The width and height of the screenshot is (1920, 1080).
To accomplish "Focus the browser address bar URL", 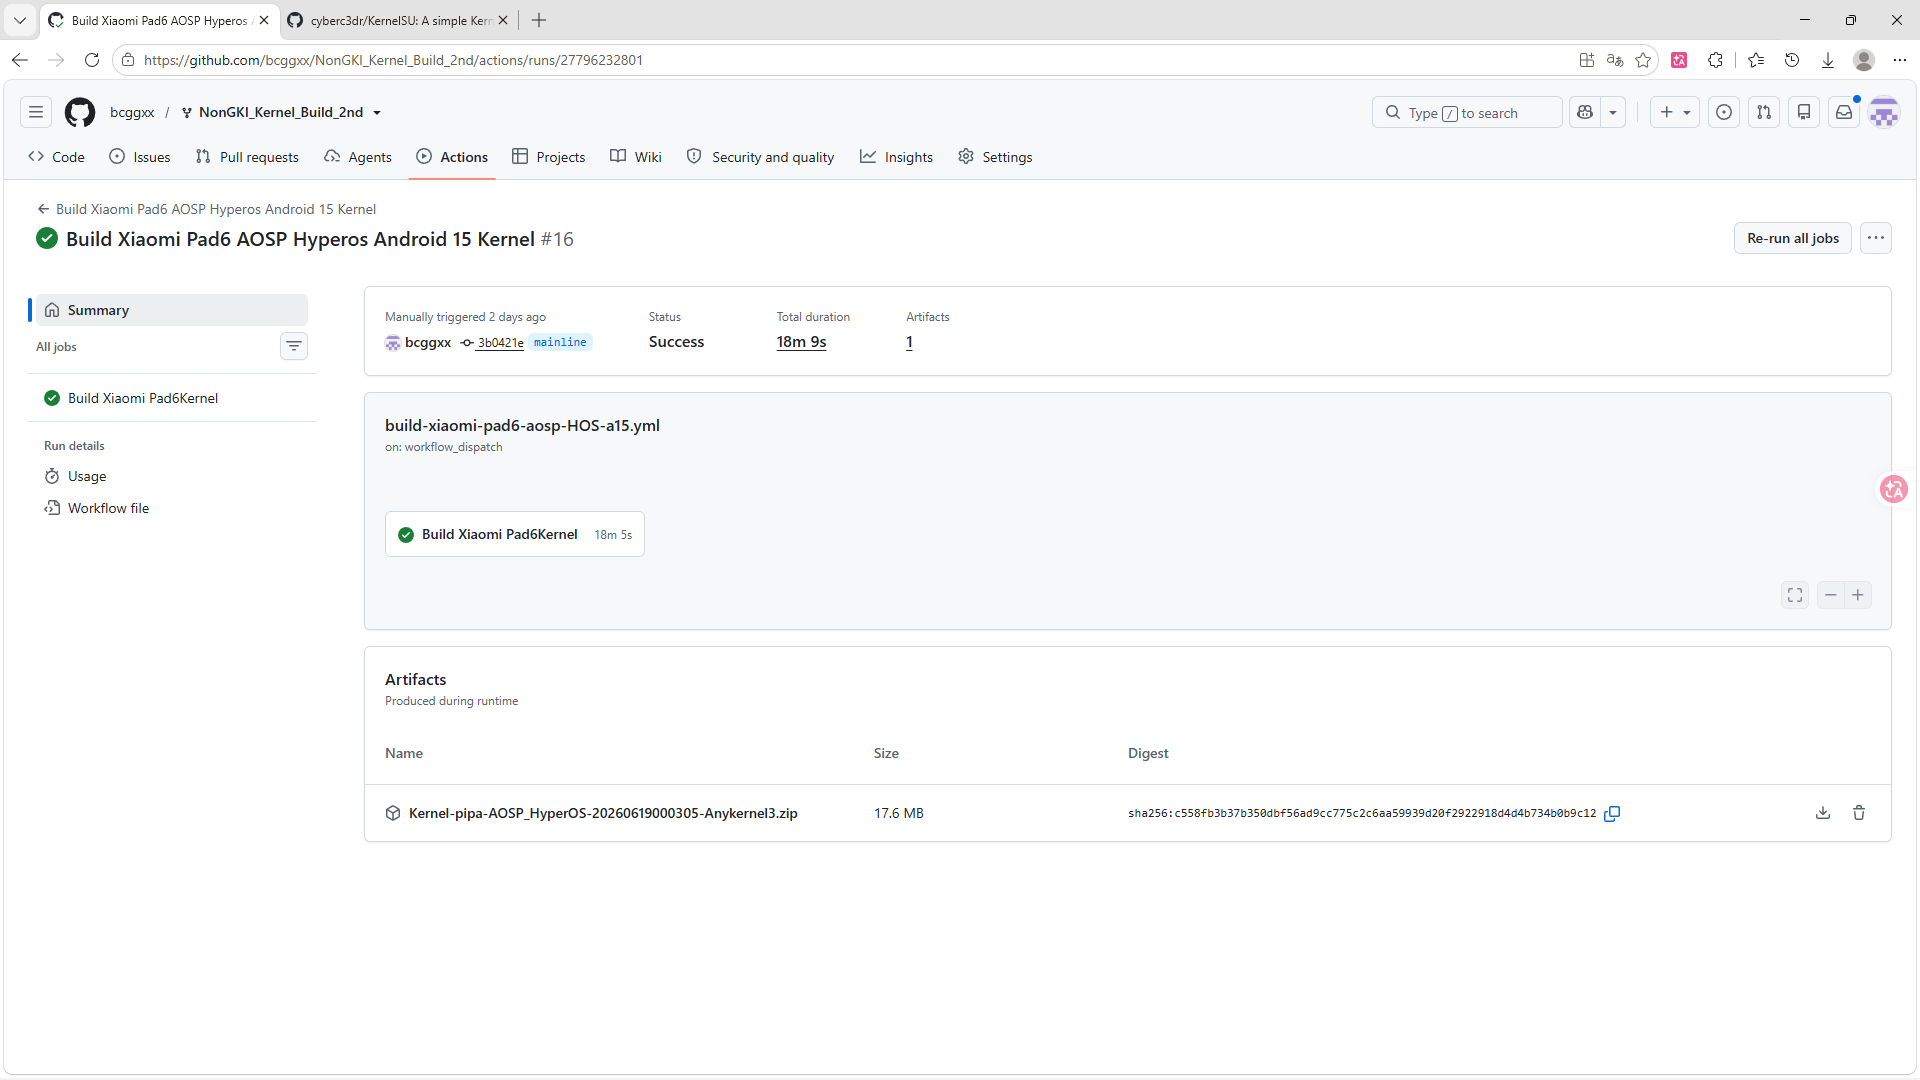I will (x=393, y=60).
